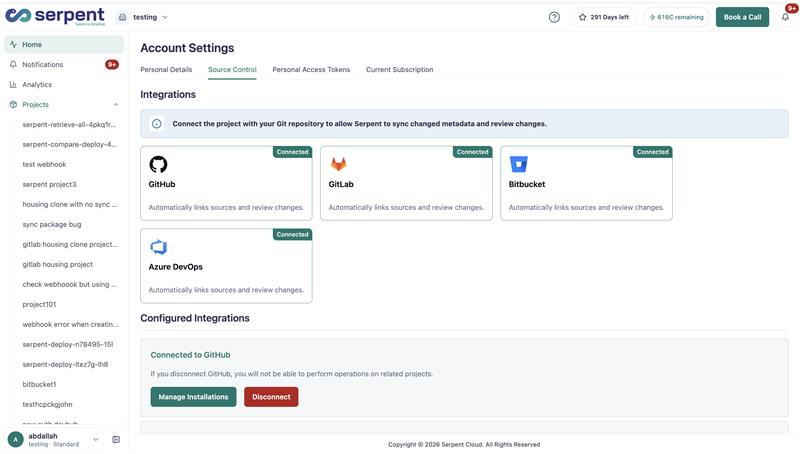
Task: Click the Book a Call button
Action: click(742, 17)
